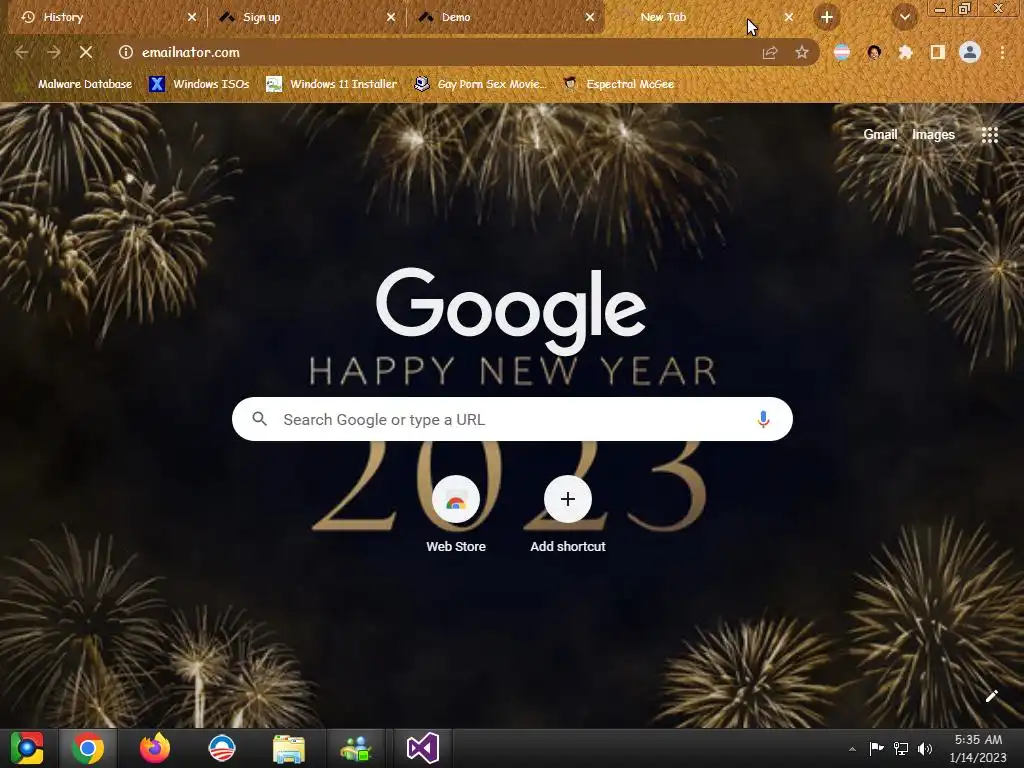This screenshot has width=1024, height=768.
Task: Open Google Chrome from taskbar
Action: pyautogui.click(x=88, y=748)
